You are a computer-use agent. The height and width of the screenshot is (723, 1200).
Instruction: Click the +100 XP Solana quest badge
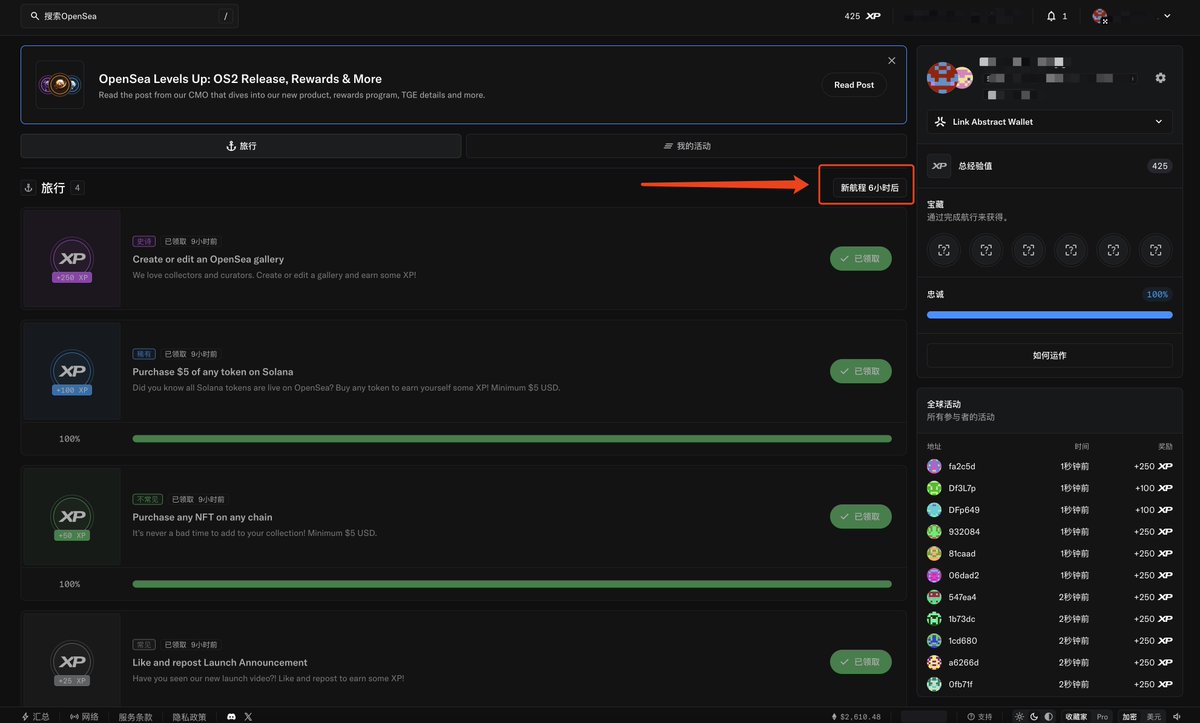click(72, 372)
